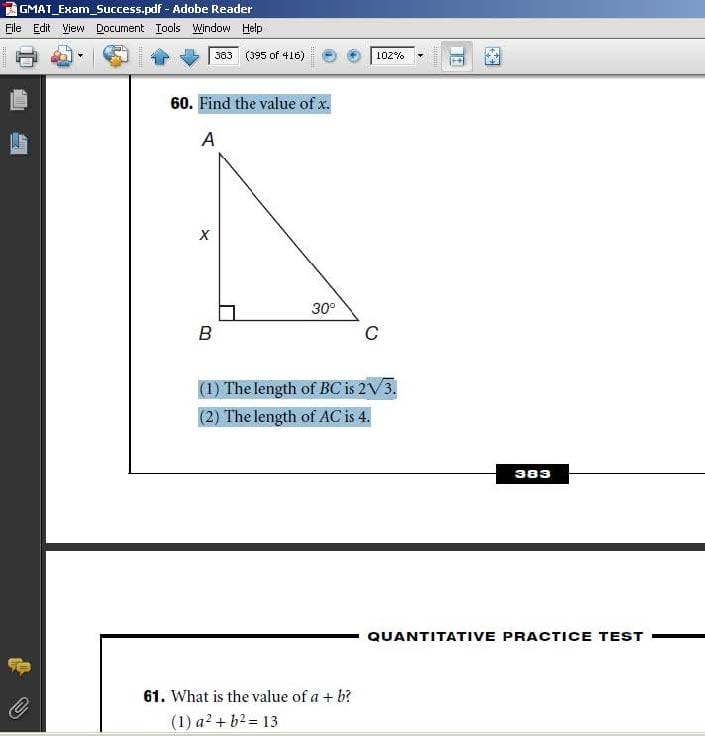Toggle the fit one full page icon
This screenshot has height=736, width=705.
point(492,56)
